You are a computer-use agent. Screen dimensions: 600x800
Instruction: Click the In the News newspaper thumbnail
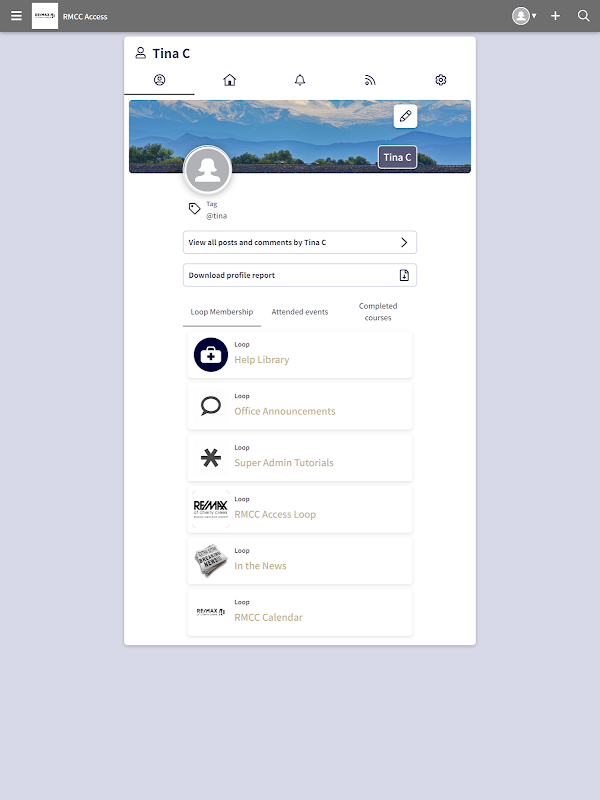(x=211, y=561)
